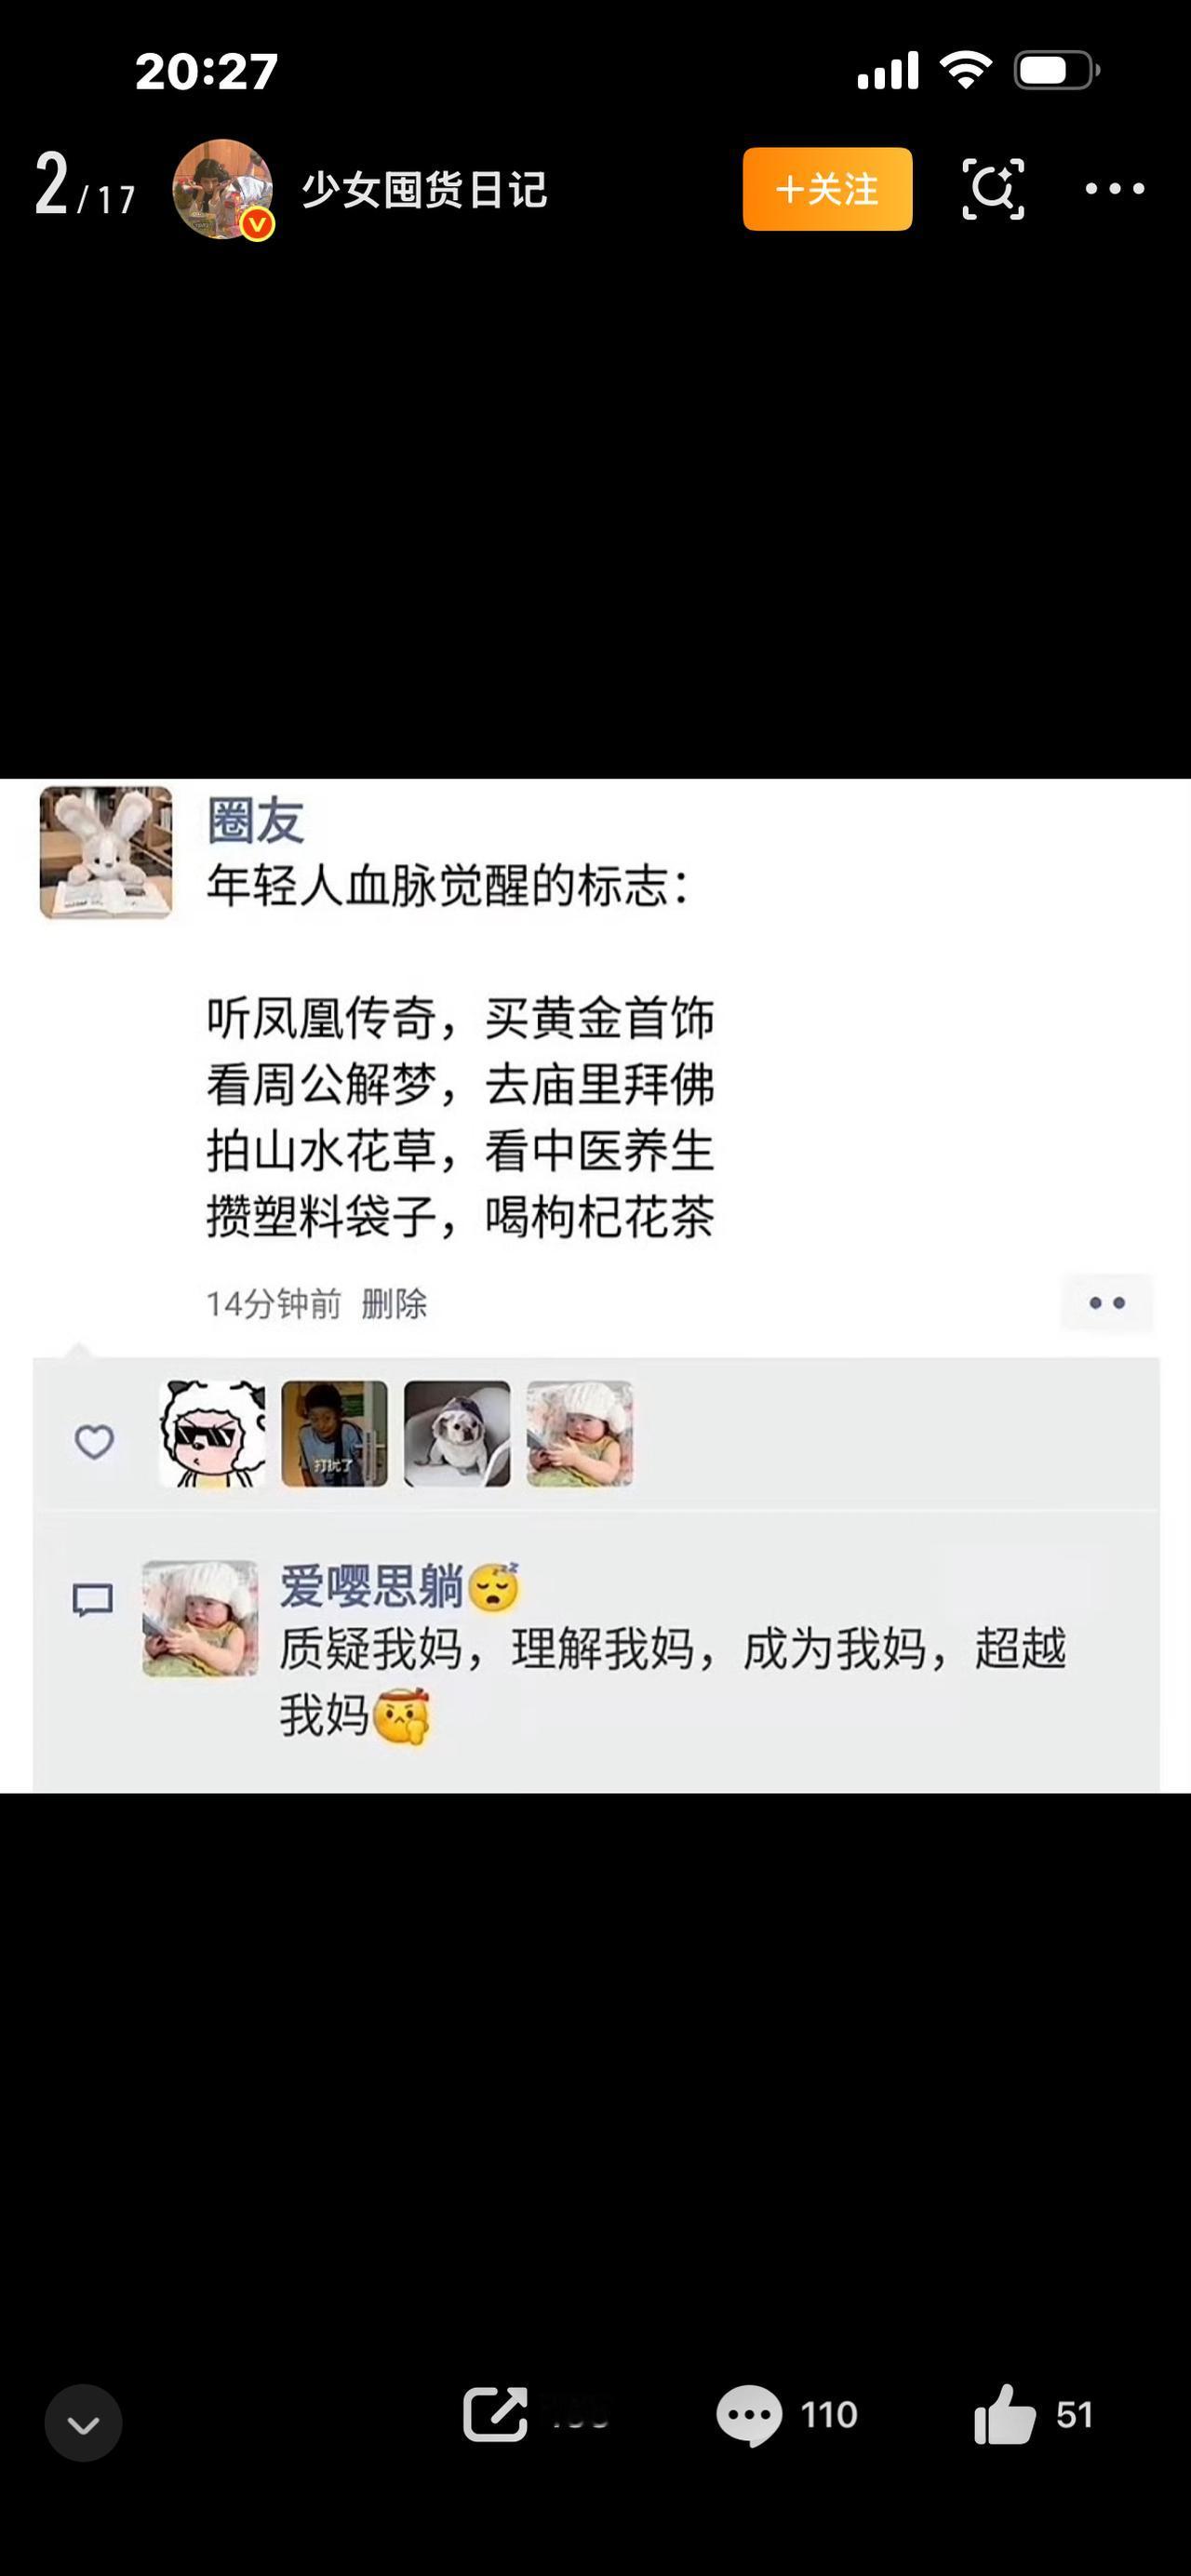Open the image scan search icon

point(992,189)
